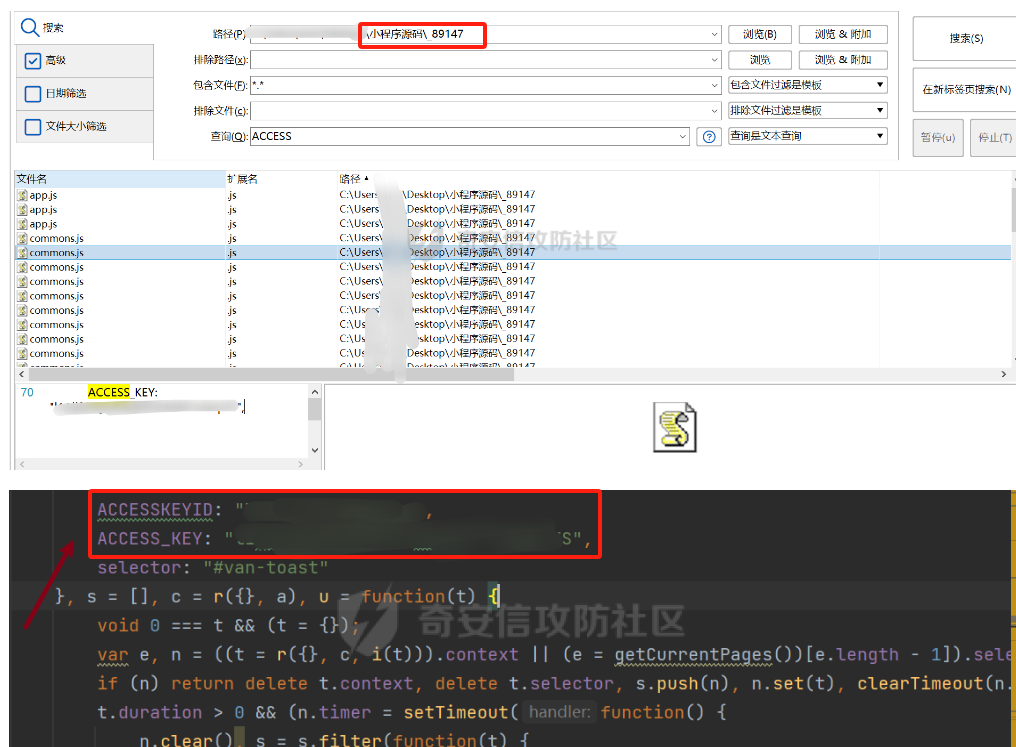Expand the 查询 ACCESS history dropdown
Image resolution: width=1016 pixels, height=747 pixels.
[x=682, y=136]
